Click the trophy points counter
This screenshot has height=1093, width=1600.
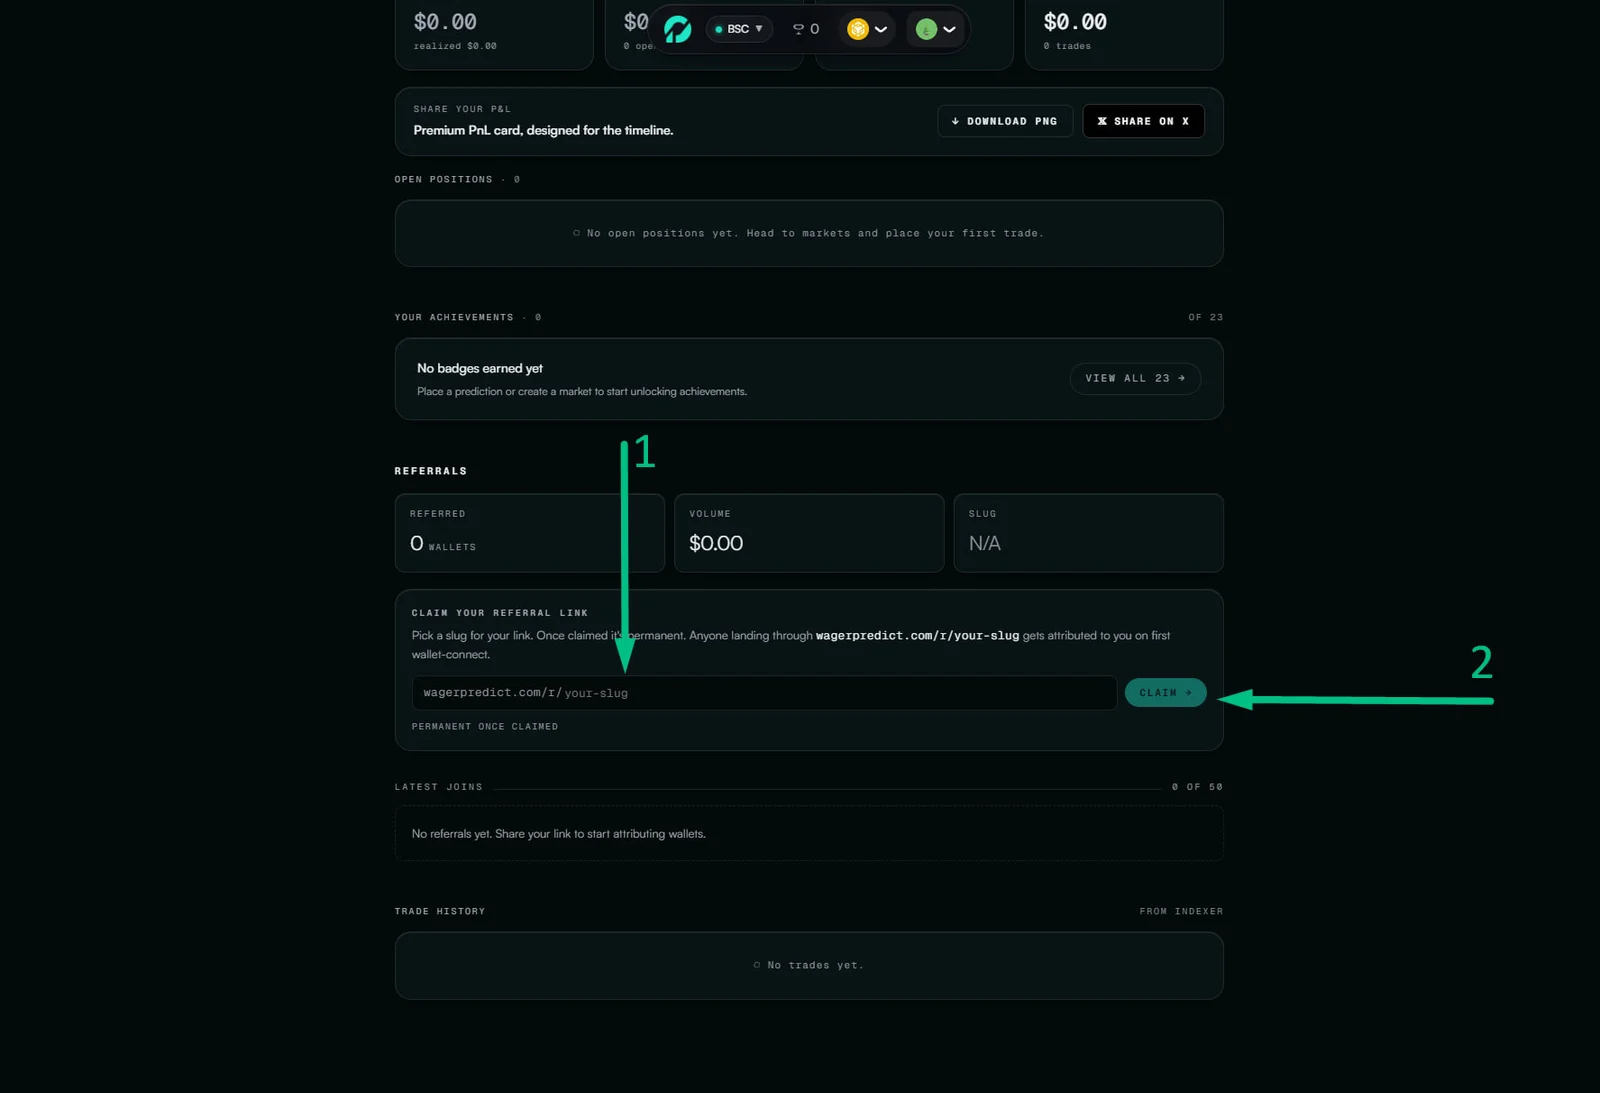pos(806,29)
